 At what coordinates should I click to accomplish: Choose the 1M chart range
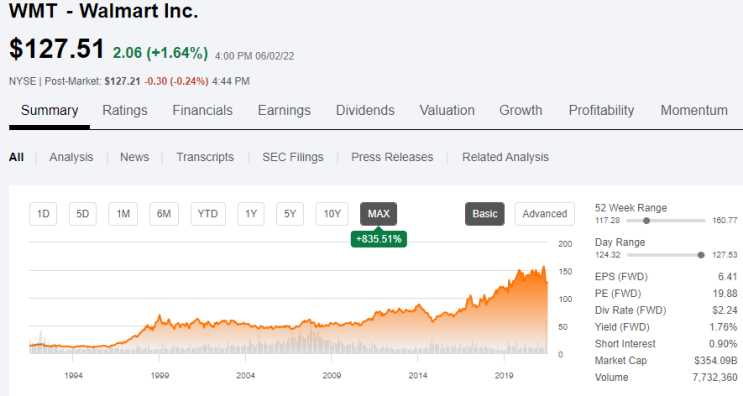click(x=123, y=214)
